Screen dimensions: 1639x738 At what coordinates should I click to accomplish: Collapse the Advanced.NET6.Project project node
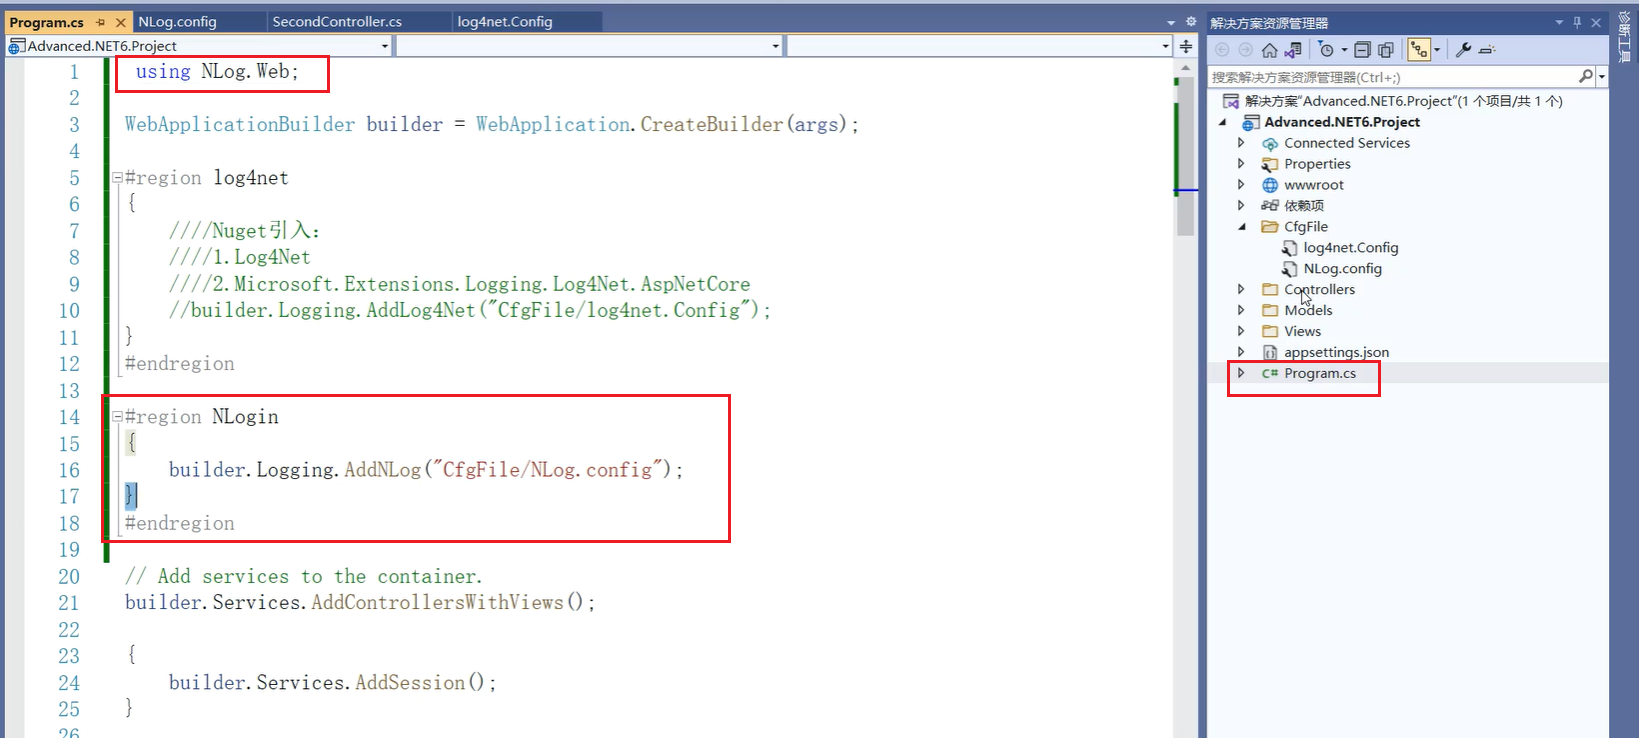(x=1223, y=122)
